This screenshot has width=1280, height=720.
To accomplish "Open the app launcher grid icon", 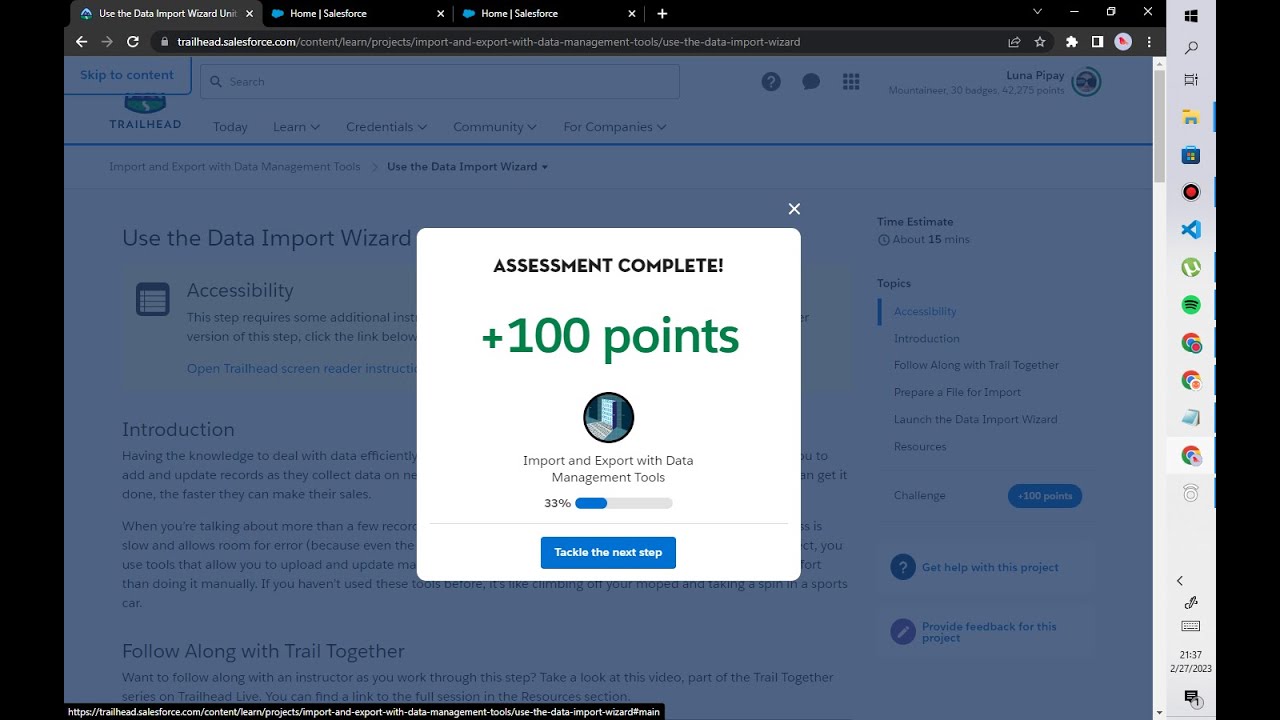I will click(x=851, y=82).
